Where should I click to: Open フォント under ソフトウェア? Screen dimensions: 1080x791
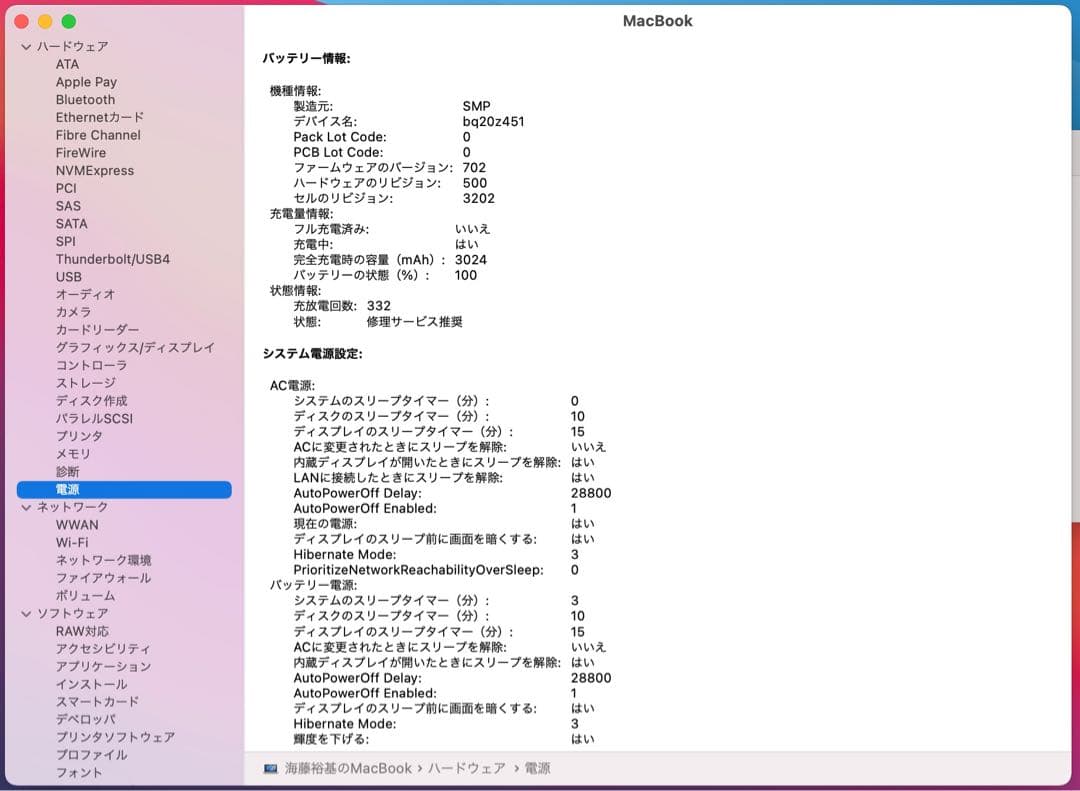[x=79, y=773]
